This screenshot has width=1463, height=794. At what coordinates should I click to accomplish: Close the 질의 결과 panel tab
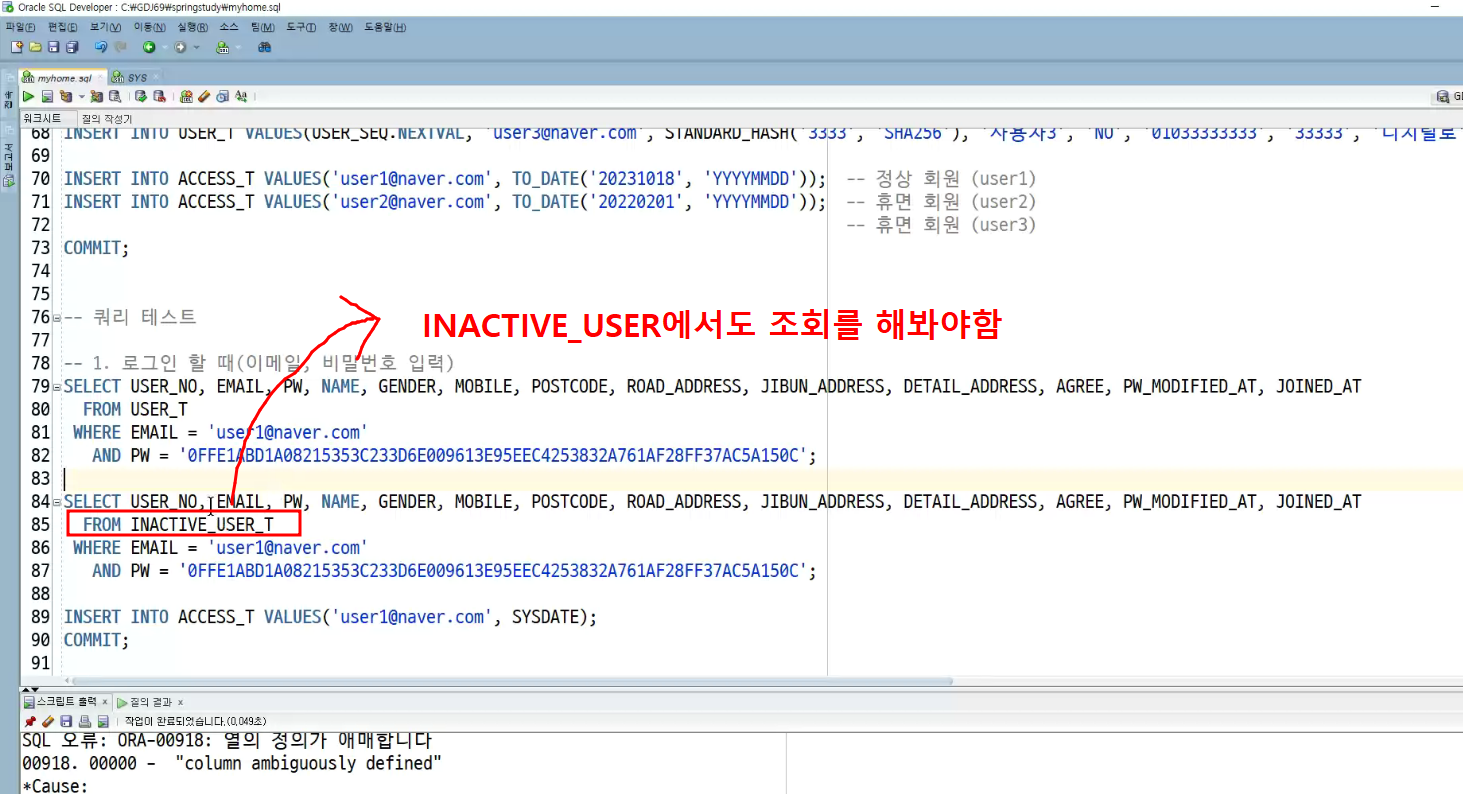coord(180,702)
